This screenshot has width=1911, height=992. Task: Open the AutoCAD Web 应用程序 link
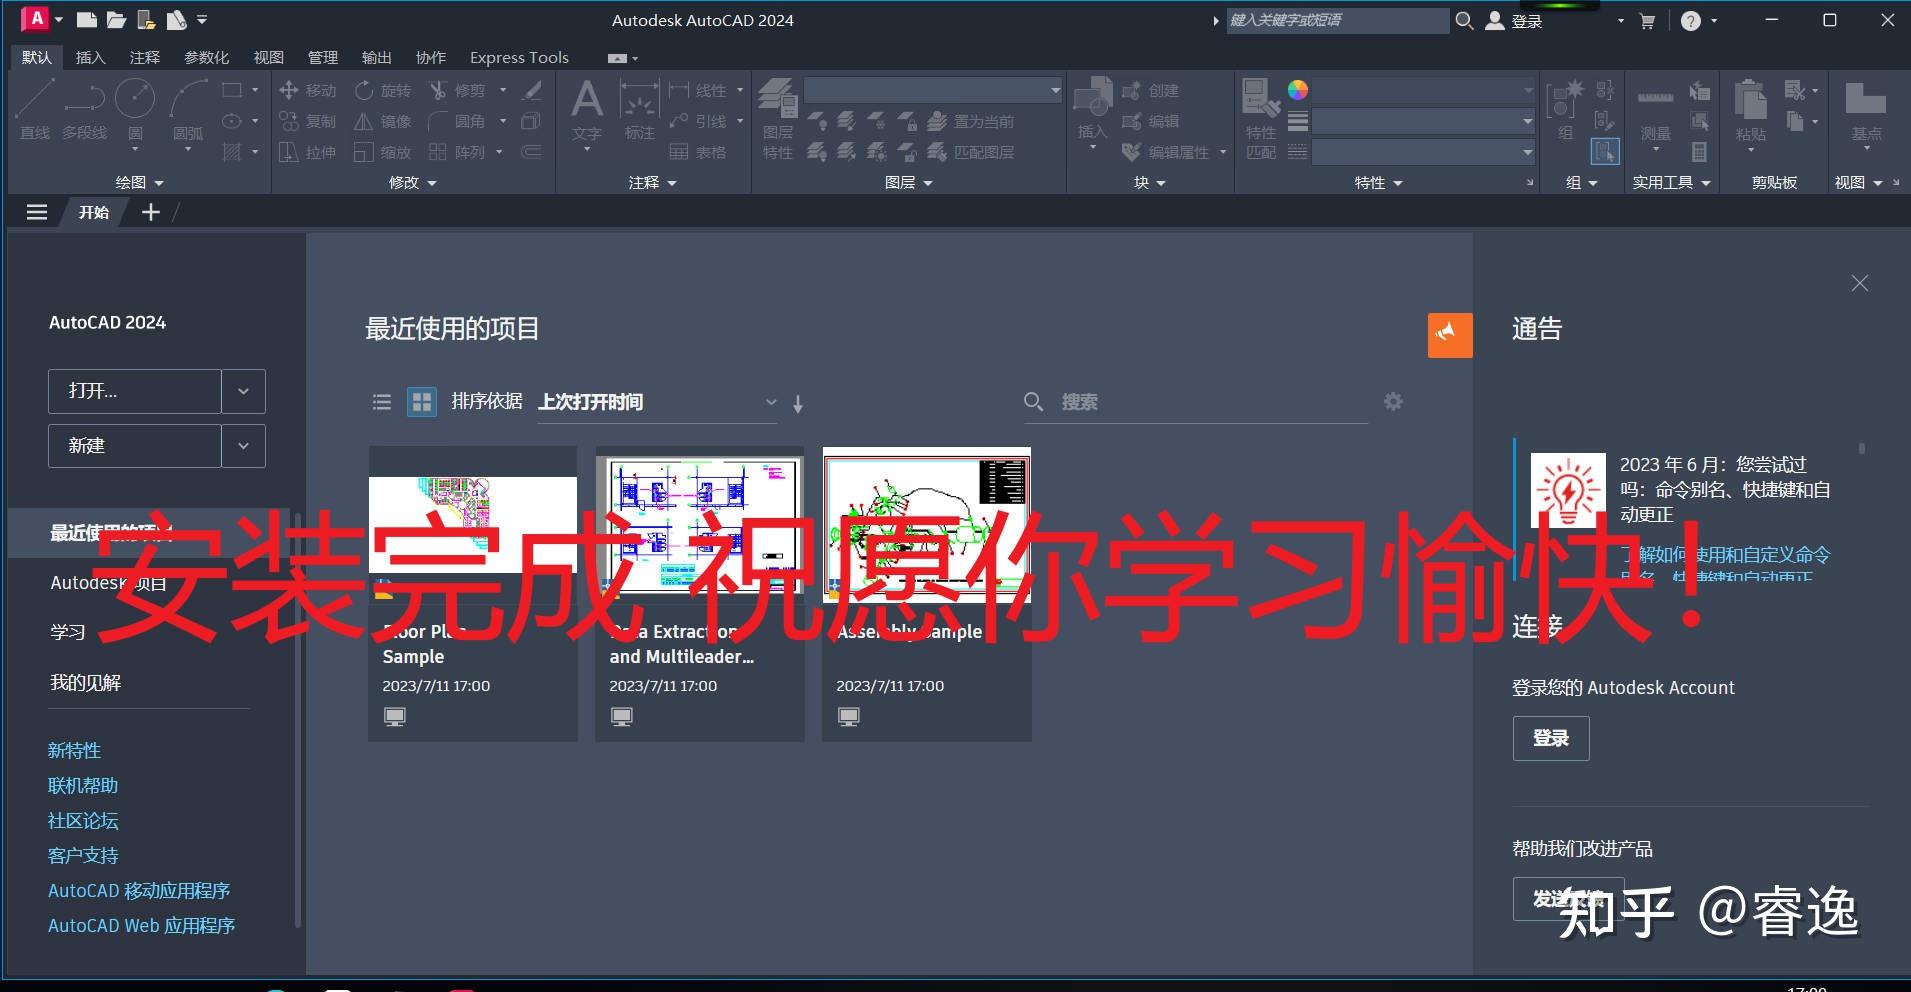point(140,925)
